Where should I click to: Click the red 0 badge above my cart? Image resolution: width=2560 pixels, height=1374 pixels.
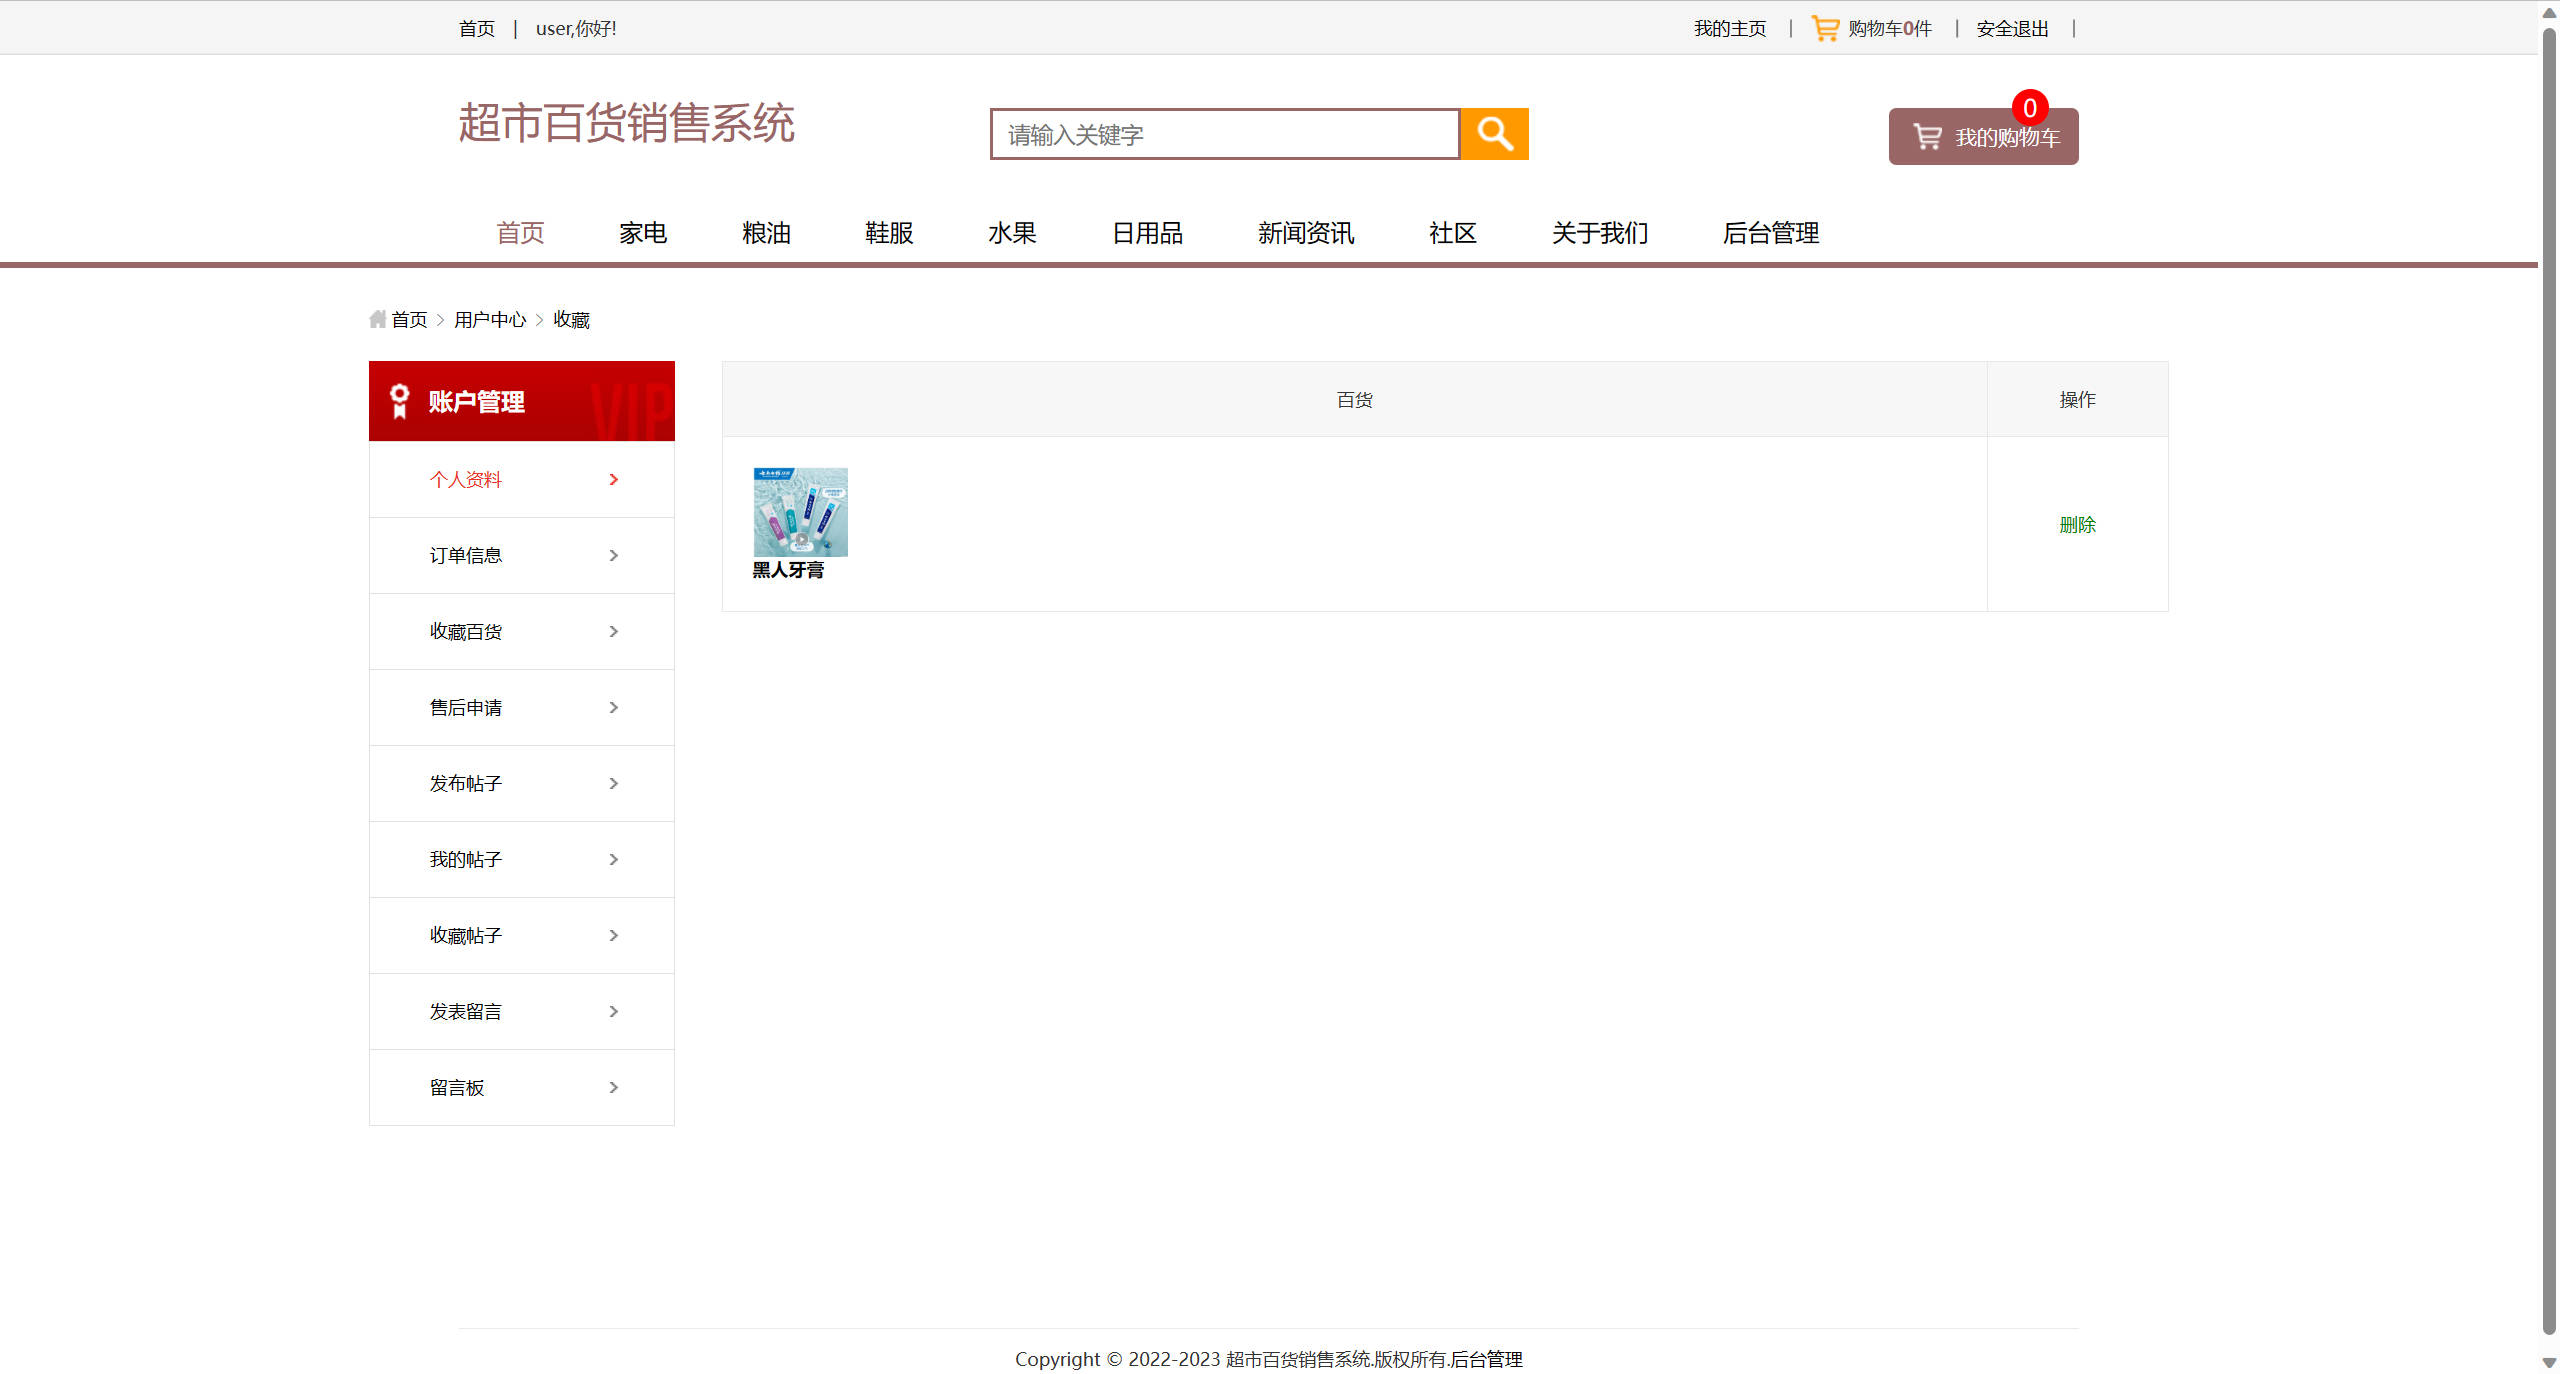pyautogui.click(x=2029, y=109)
